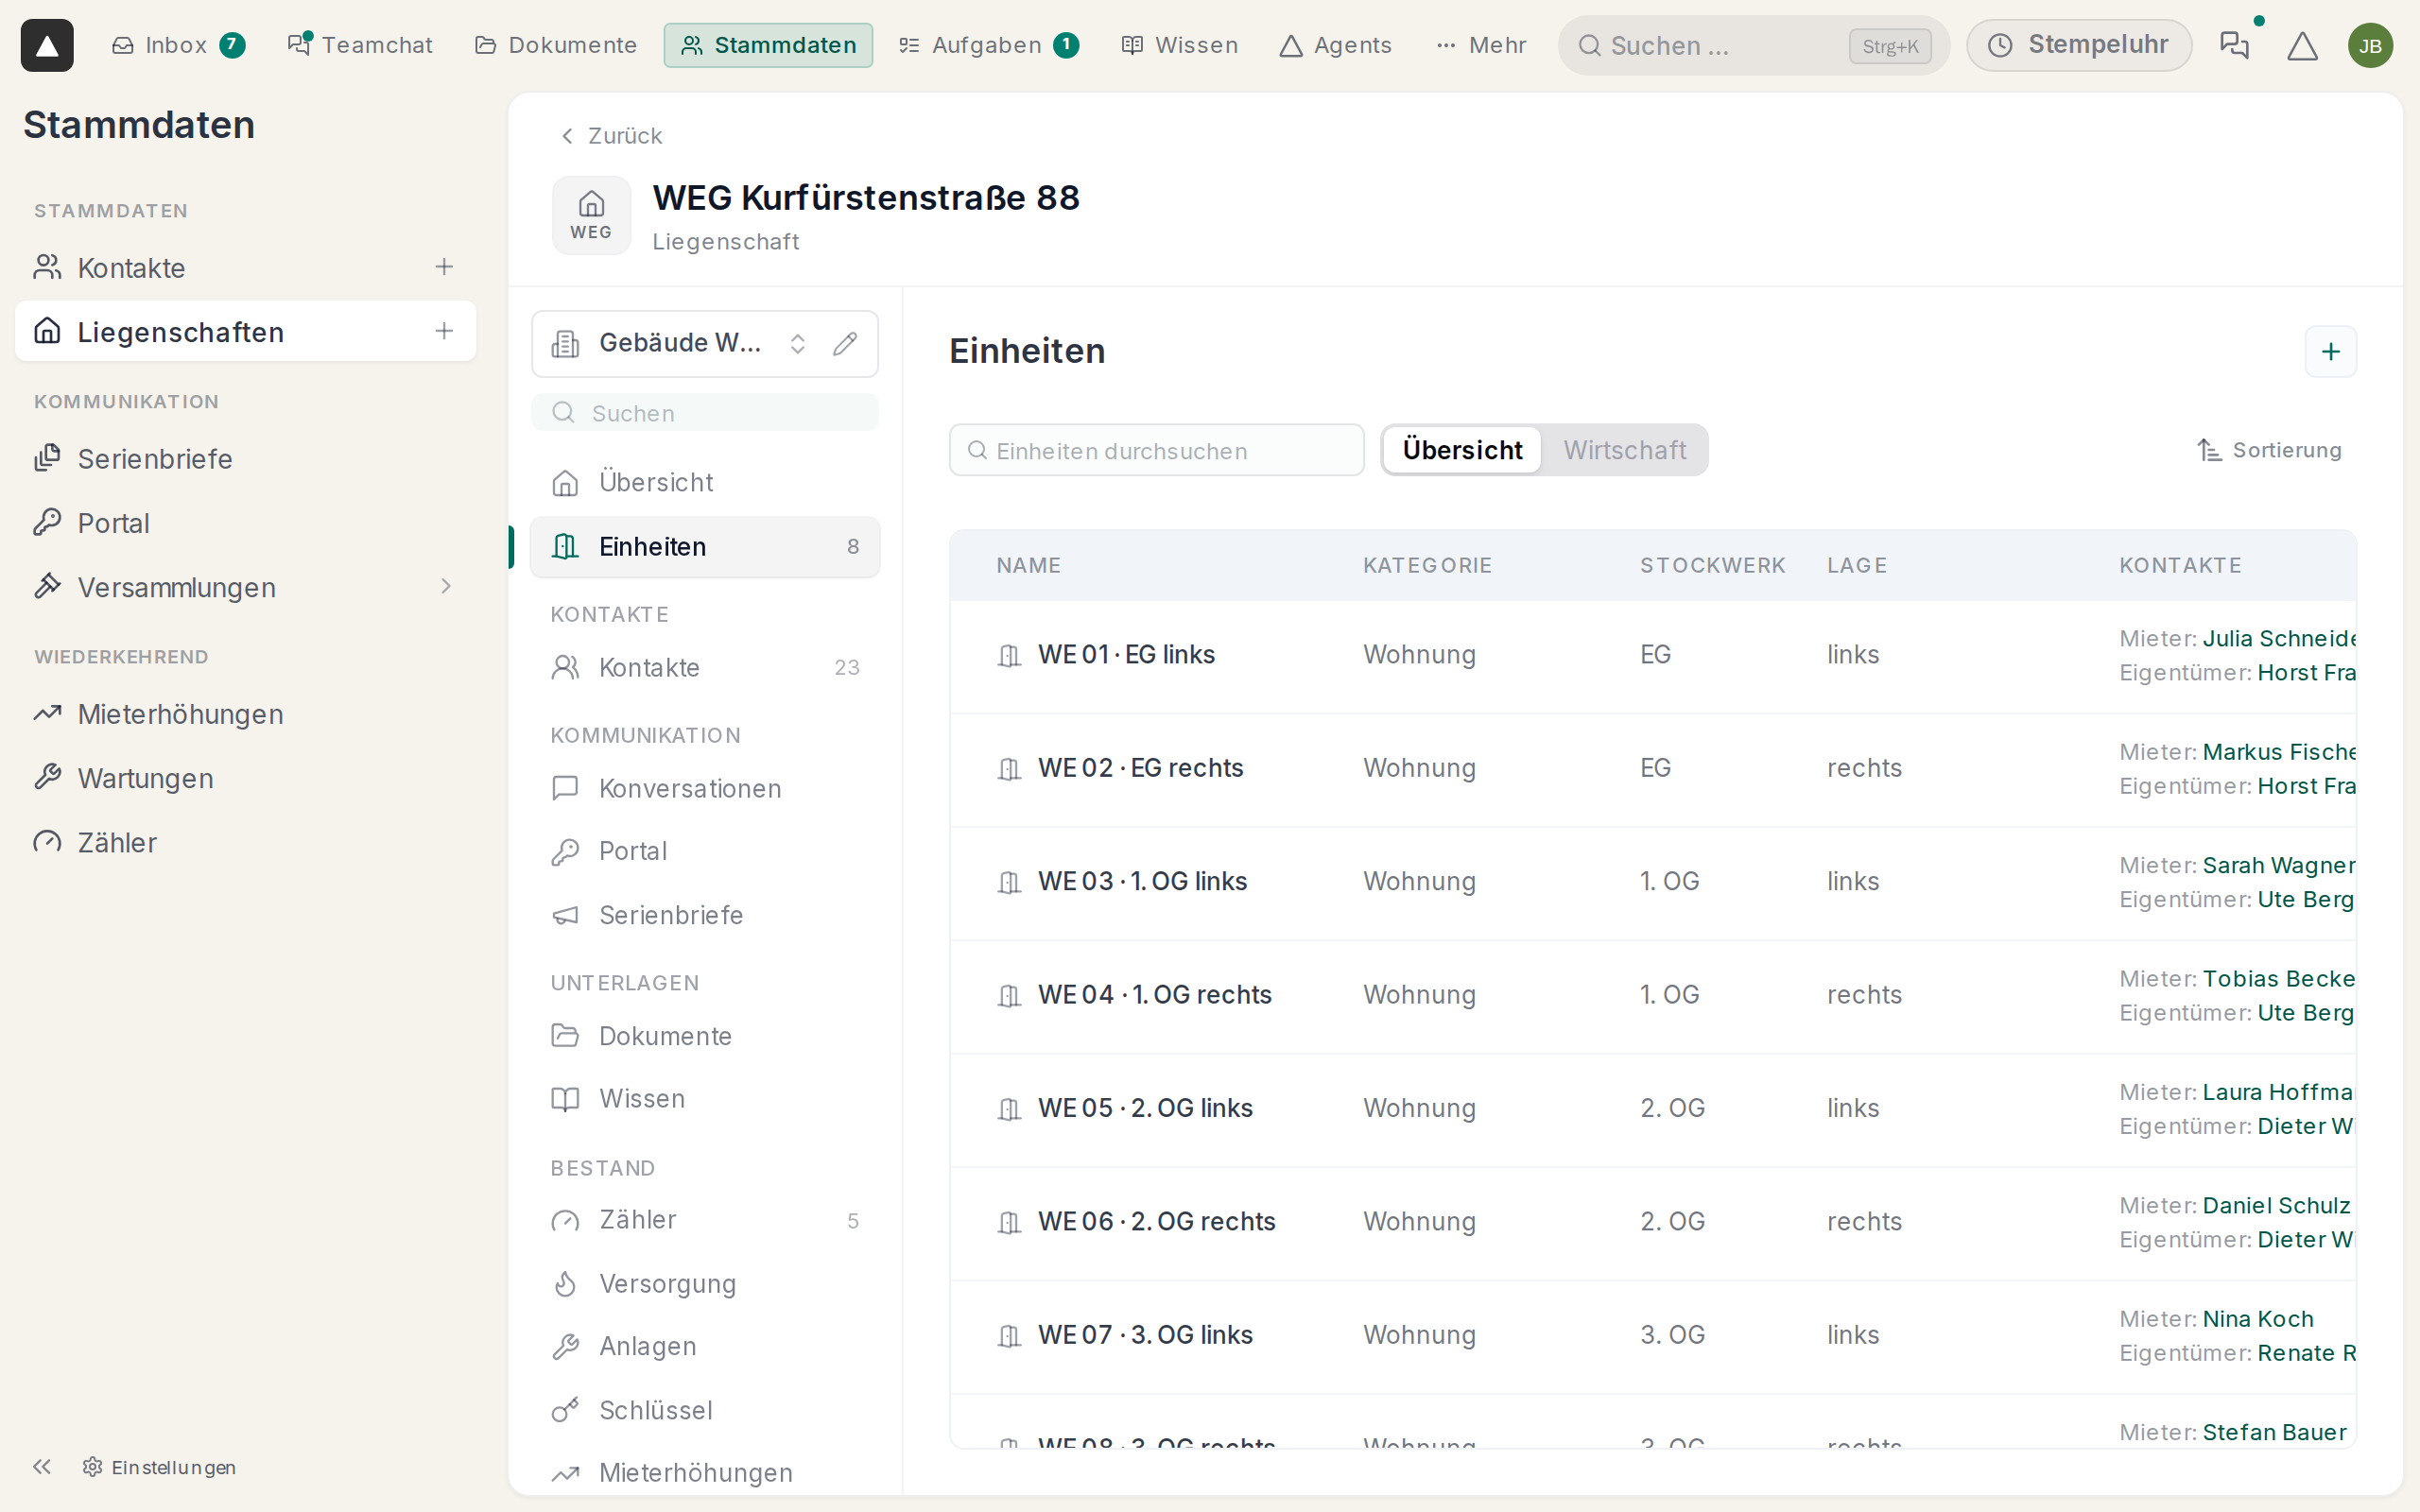Click the Stempeluhr button
2420x1512 pixels.
coord(2078,45)
